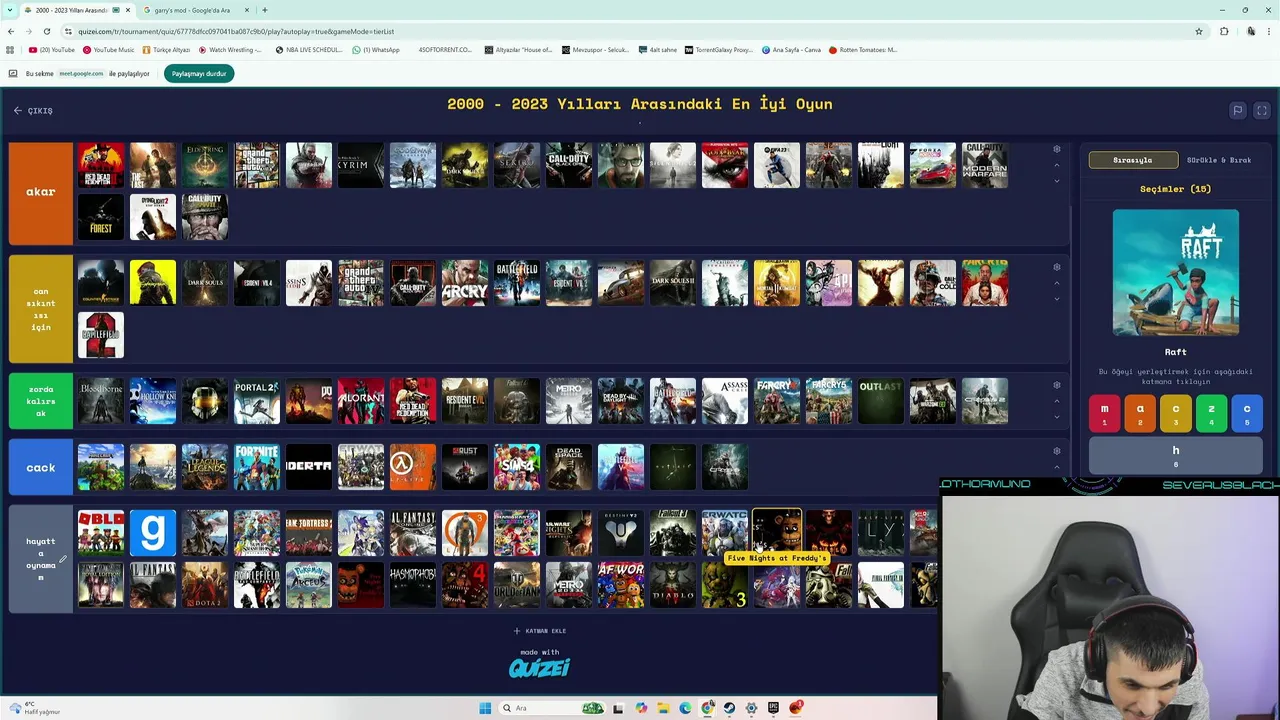Select the Forest game tile
The height and width of the screenshot is (720, 1280).
[x=101, y=217]
